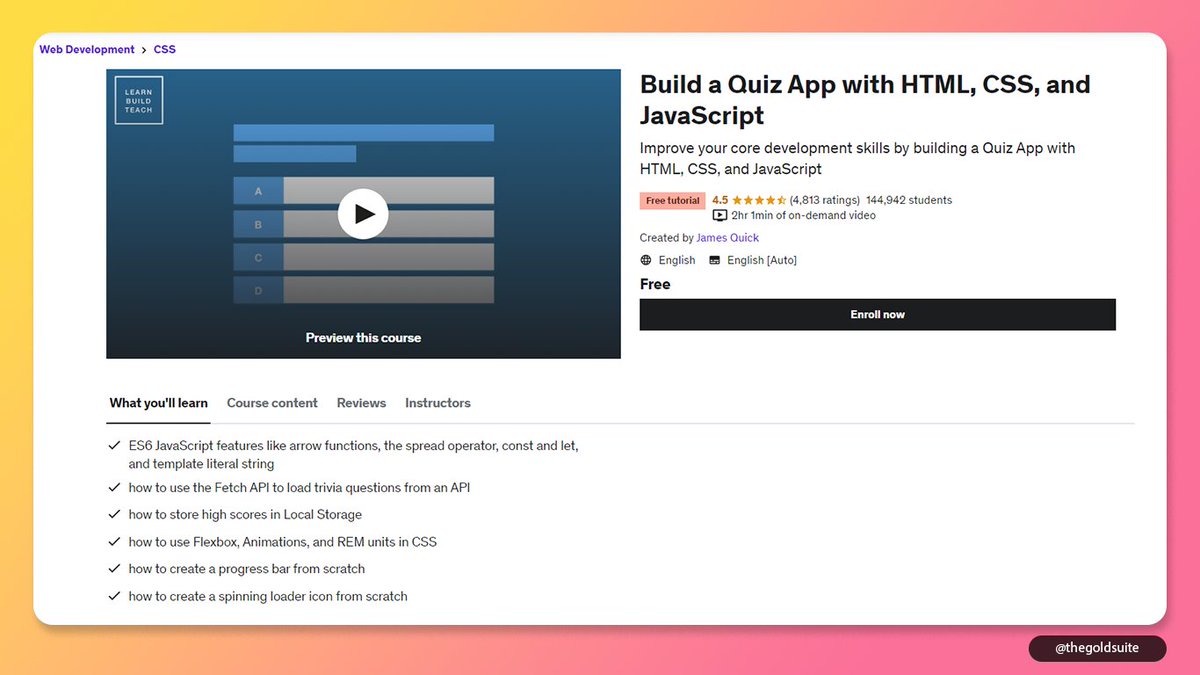Screen dimensions: 1200x675
Task: Click the checkmark beside the Fetch API bullet
Action: [x=114, y=488]
